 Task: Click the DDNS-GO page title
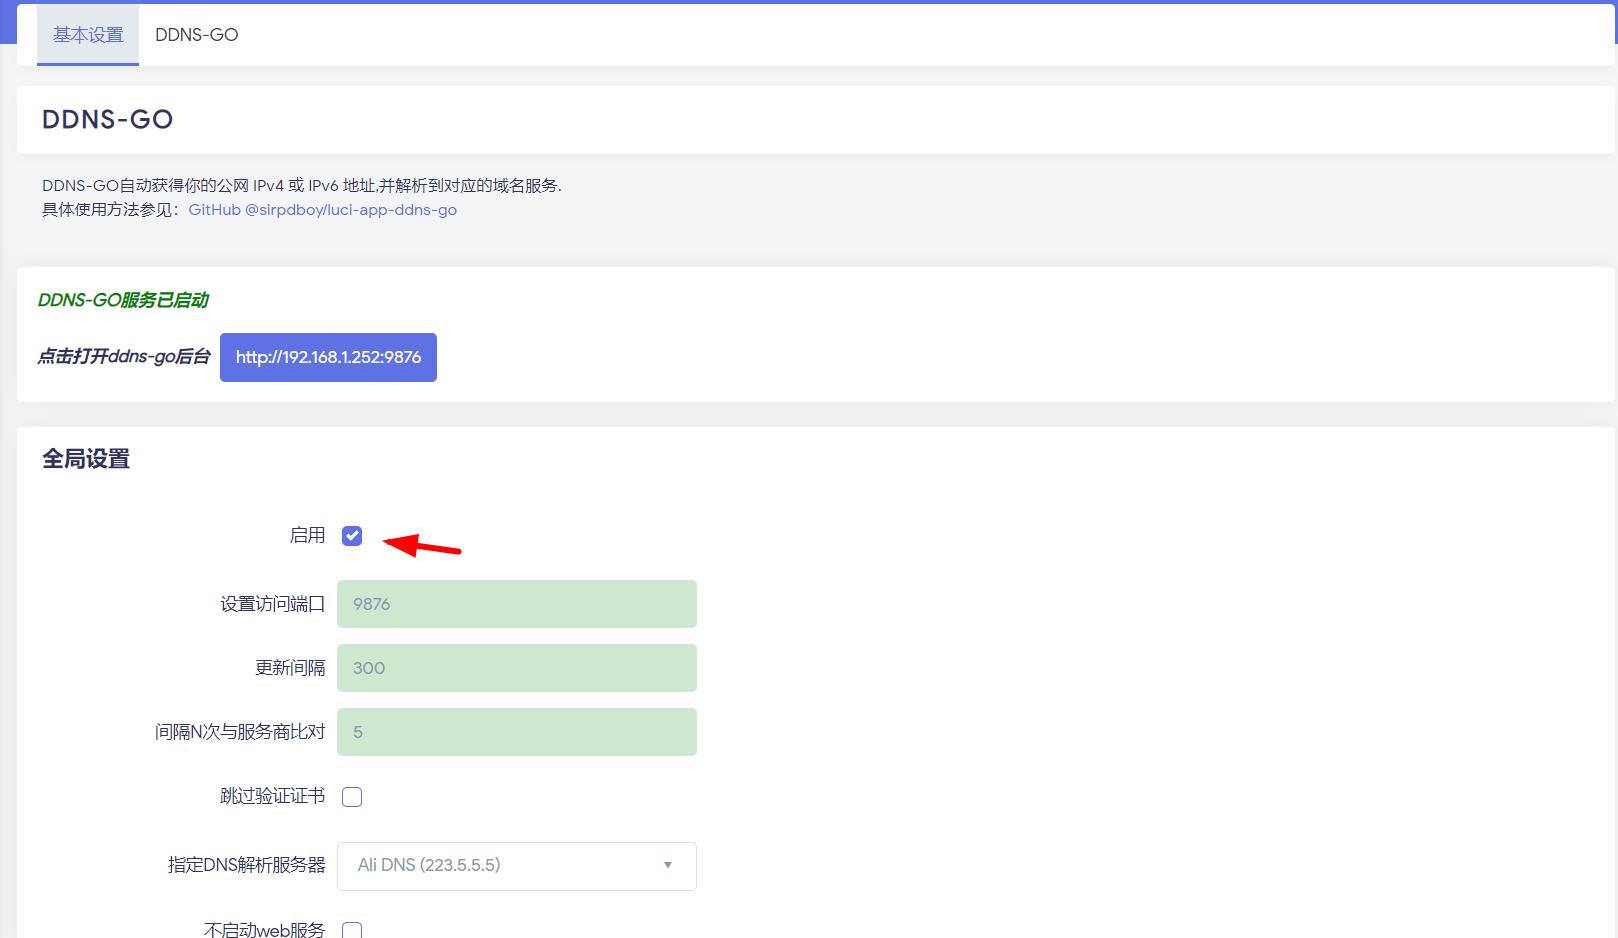pos(108,119)
